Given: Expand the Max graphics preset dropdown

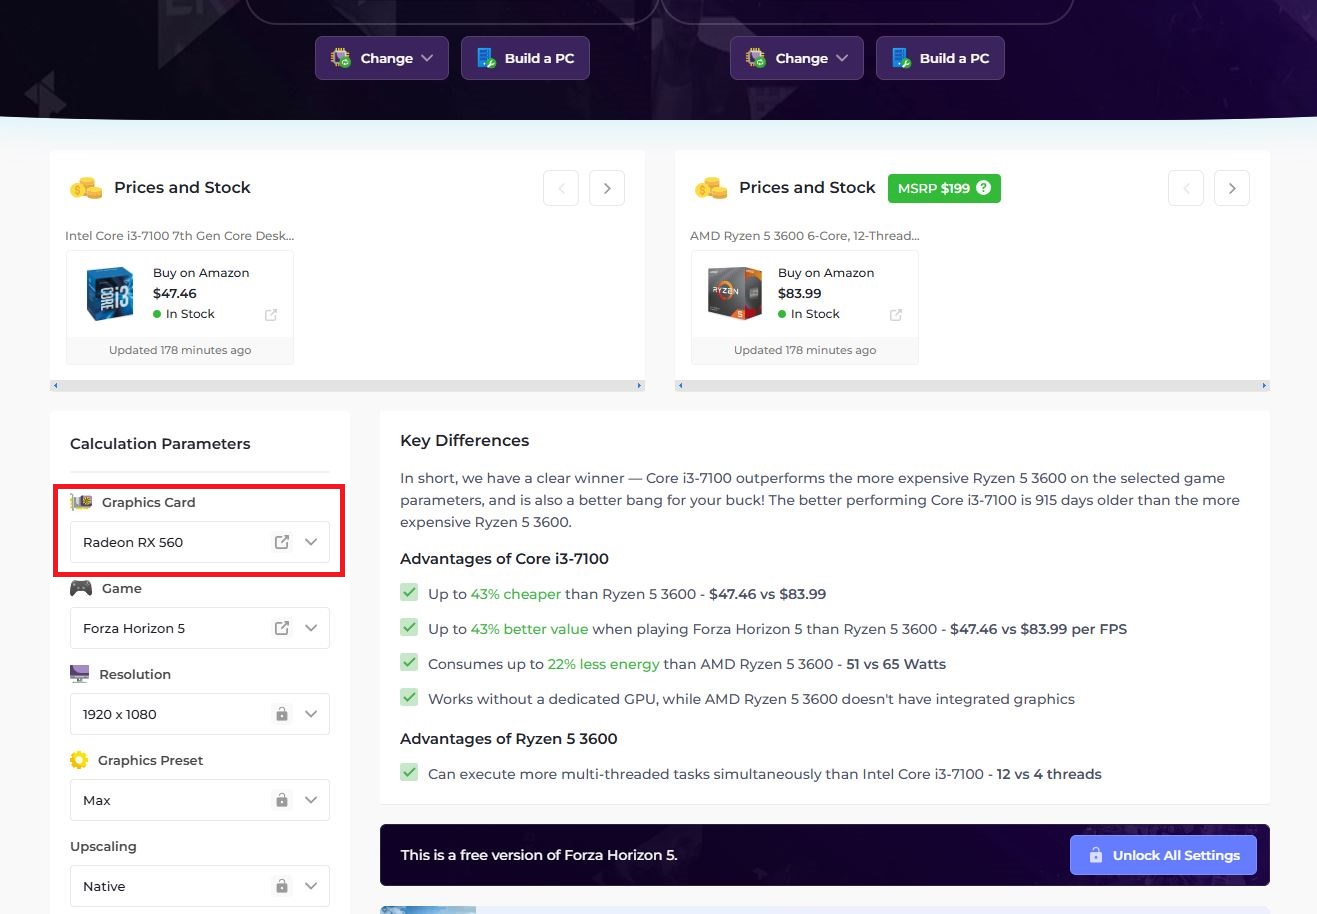Looking at the screenshot, I should (x=311, y=800).
